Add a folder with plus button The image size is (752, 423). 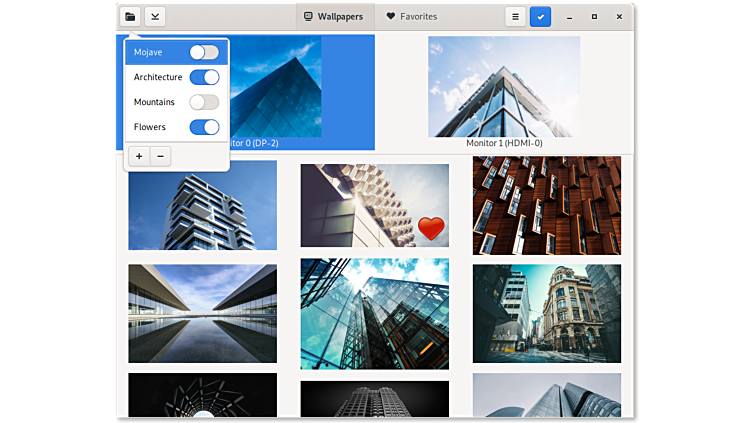click(139, 156)
